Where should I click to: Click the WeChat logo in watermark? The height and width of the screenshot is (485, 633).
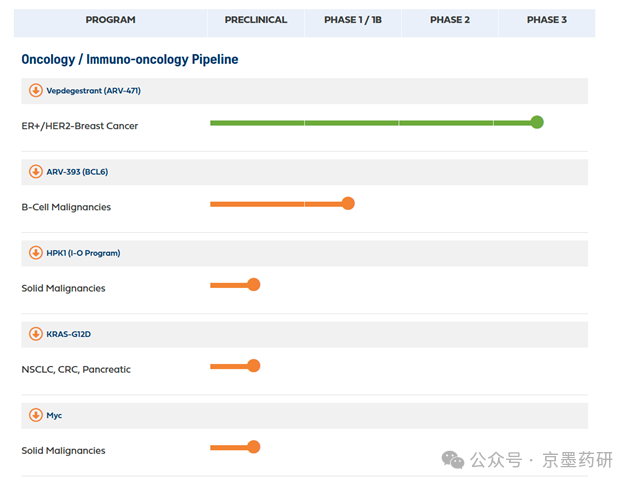[x=453, y=460]
